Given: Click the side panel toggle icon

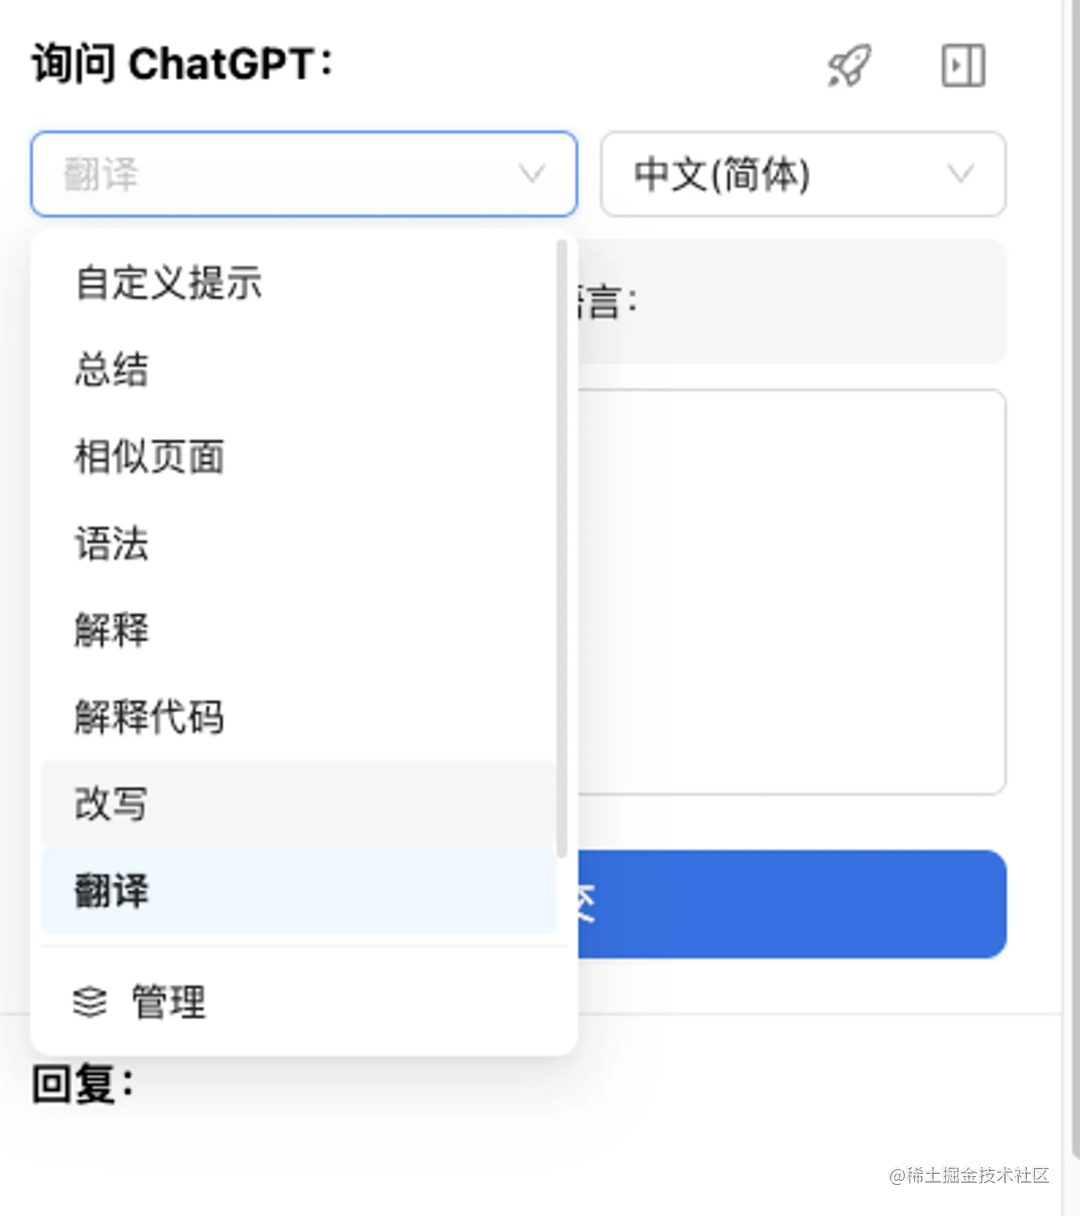Looking at the screenshot, I should [963, 66].
